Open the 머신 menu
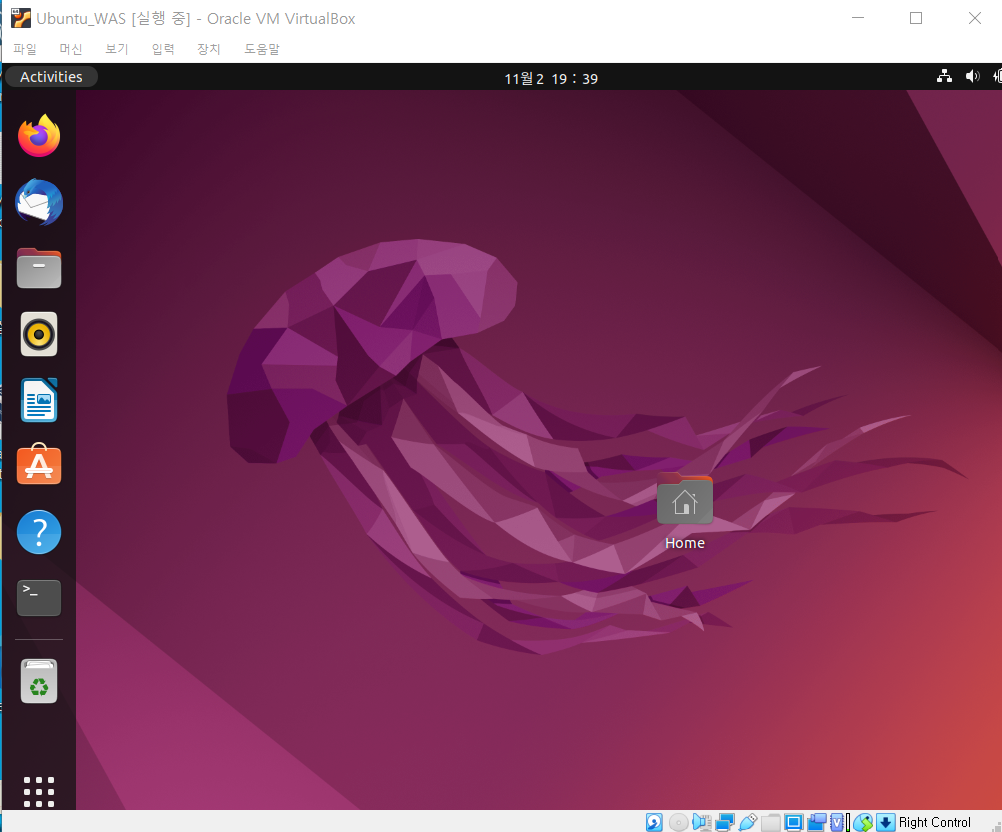 [x=70, y=49]
